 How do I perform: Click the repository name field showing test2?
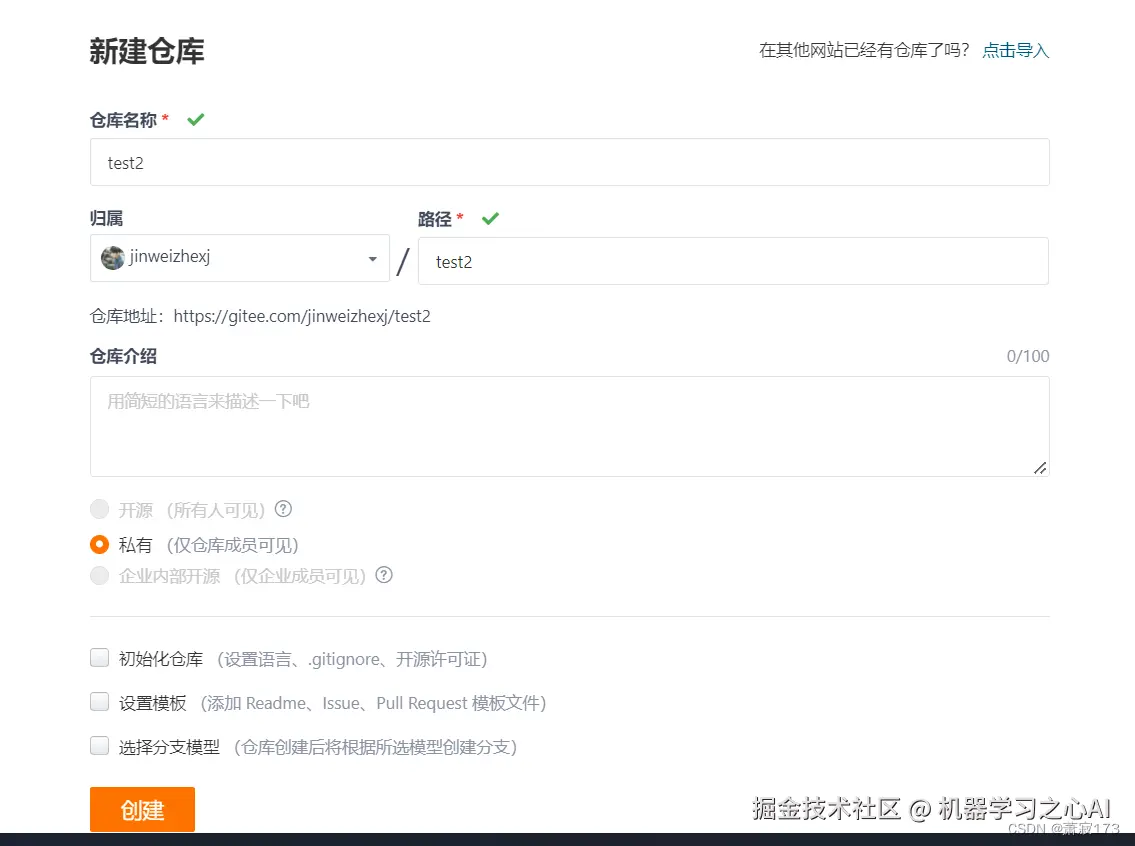pos(569,162)
